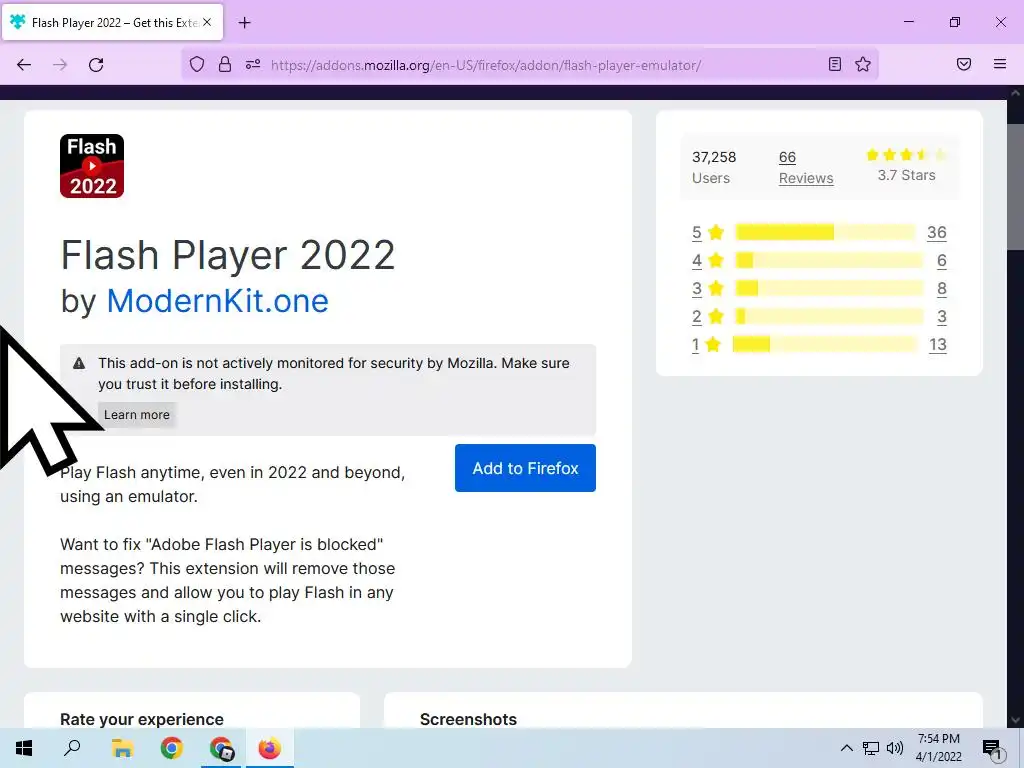Viewport: 1024px width, 768px height.
Task: Open the 8 three-star reviews count
Action: click(x=942, y=289)
